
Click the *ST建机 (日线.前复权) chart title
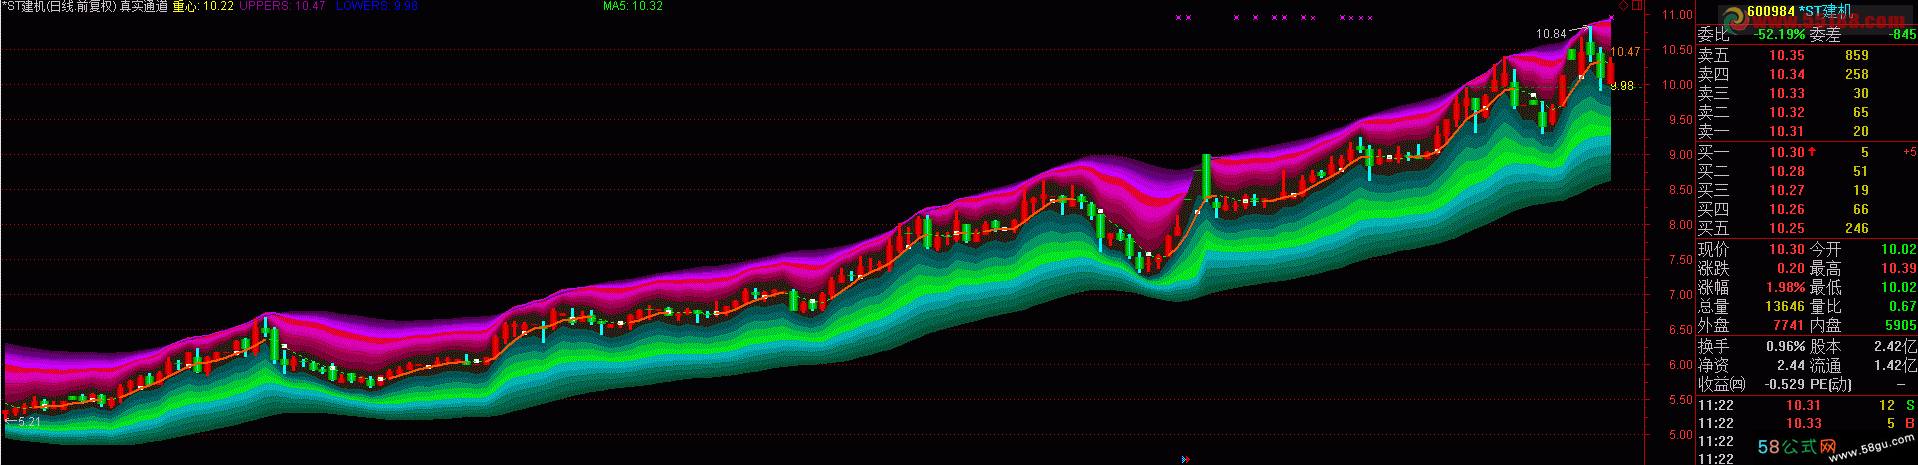(57, 6)
